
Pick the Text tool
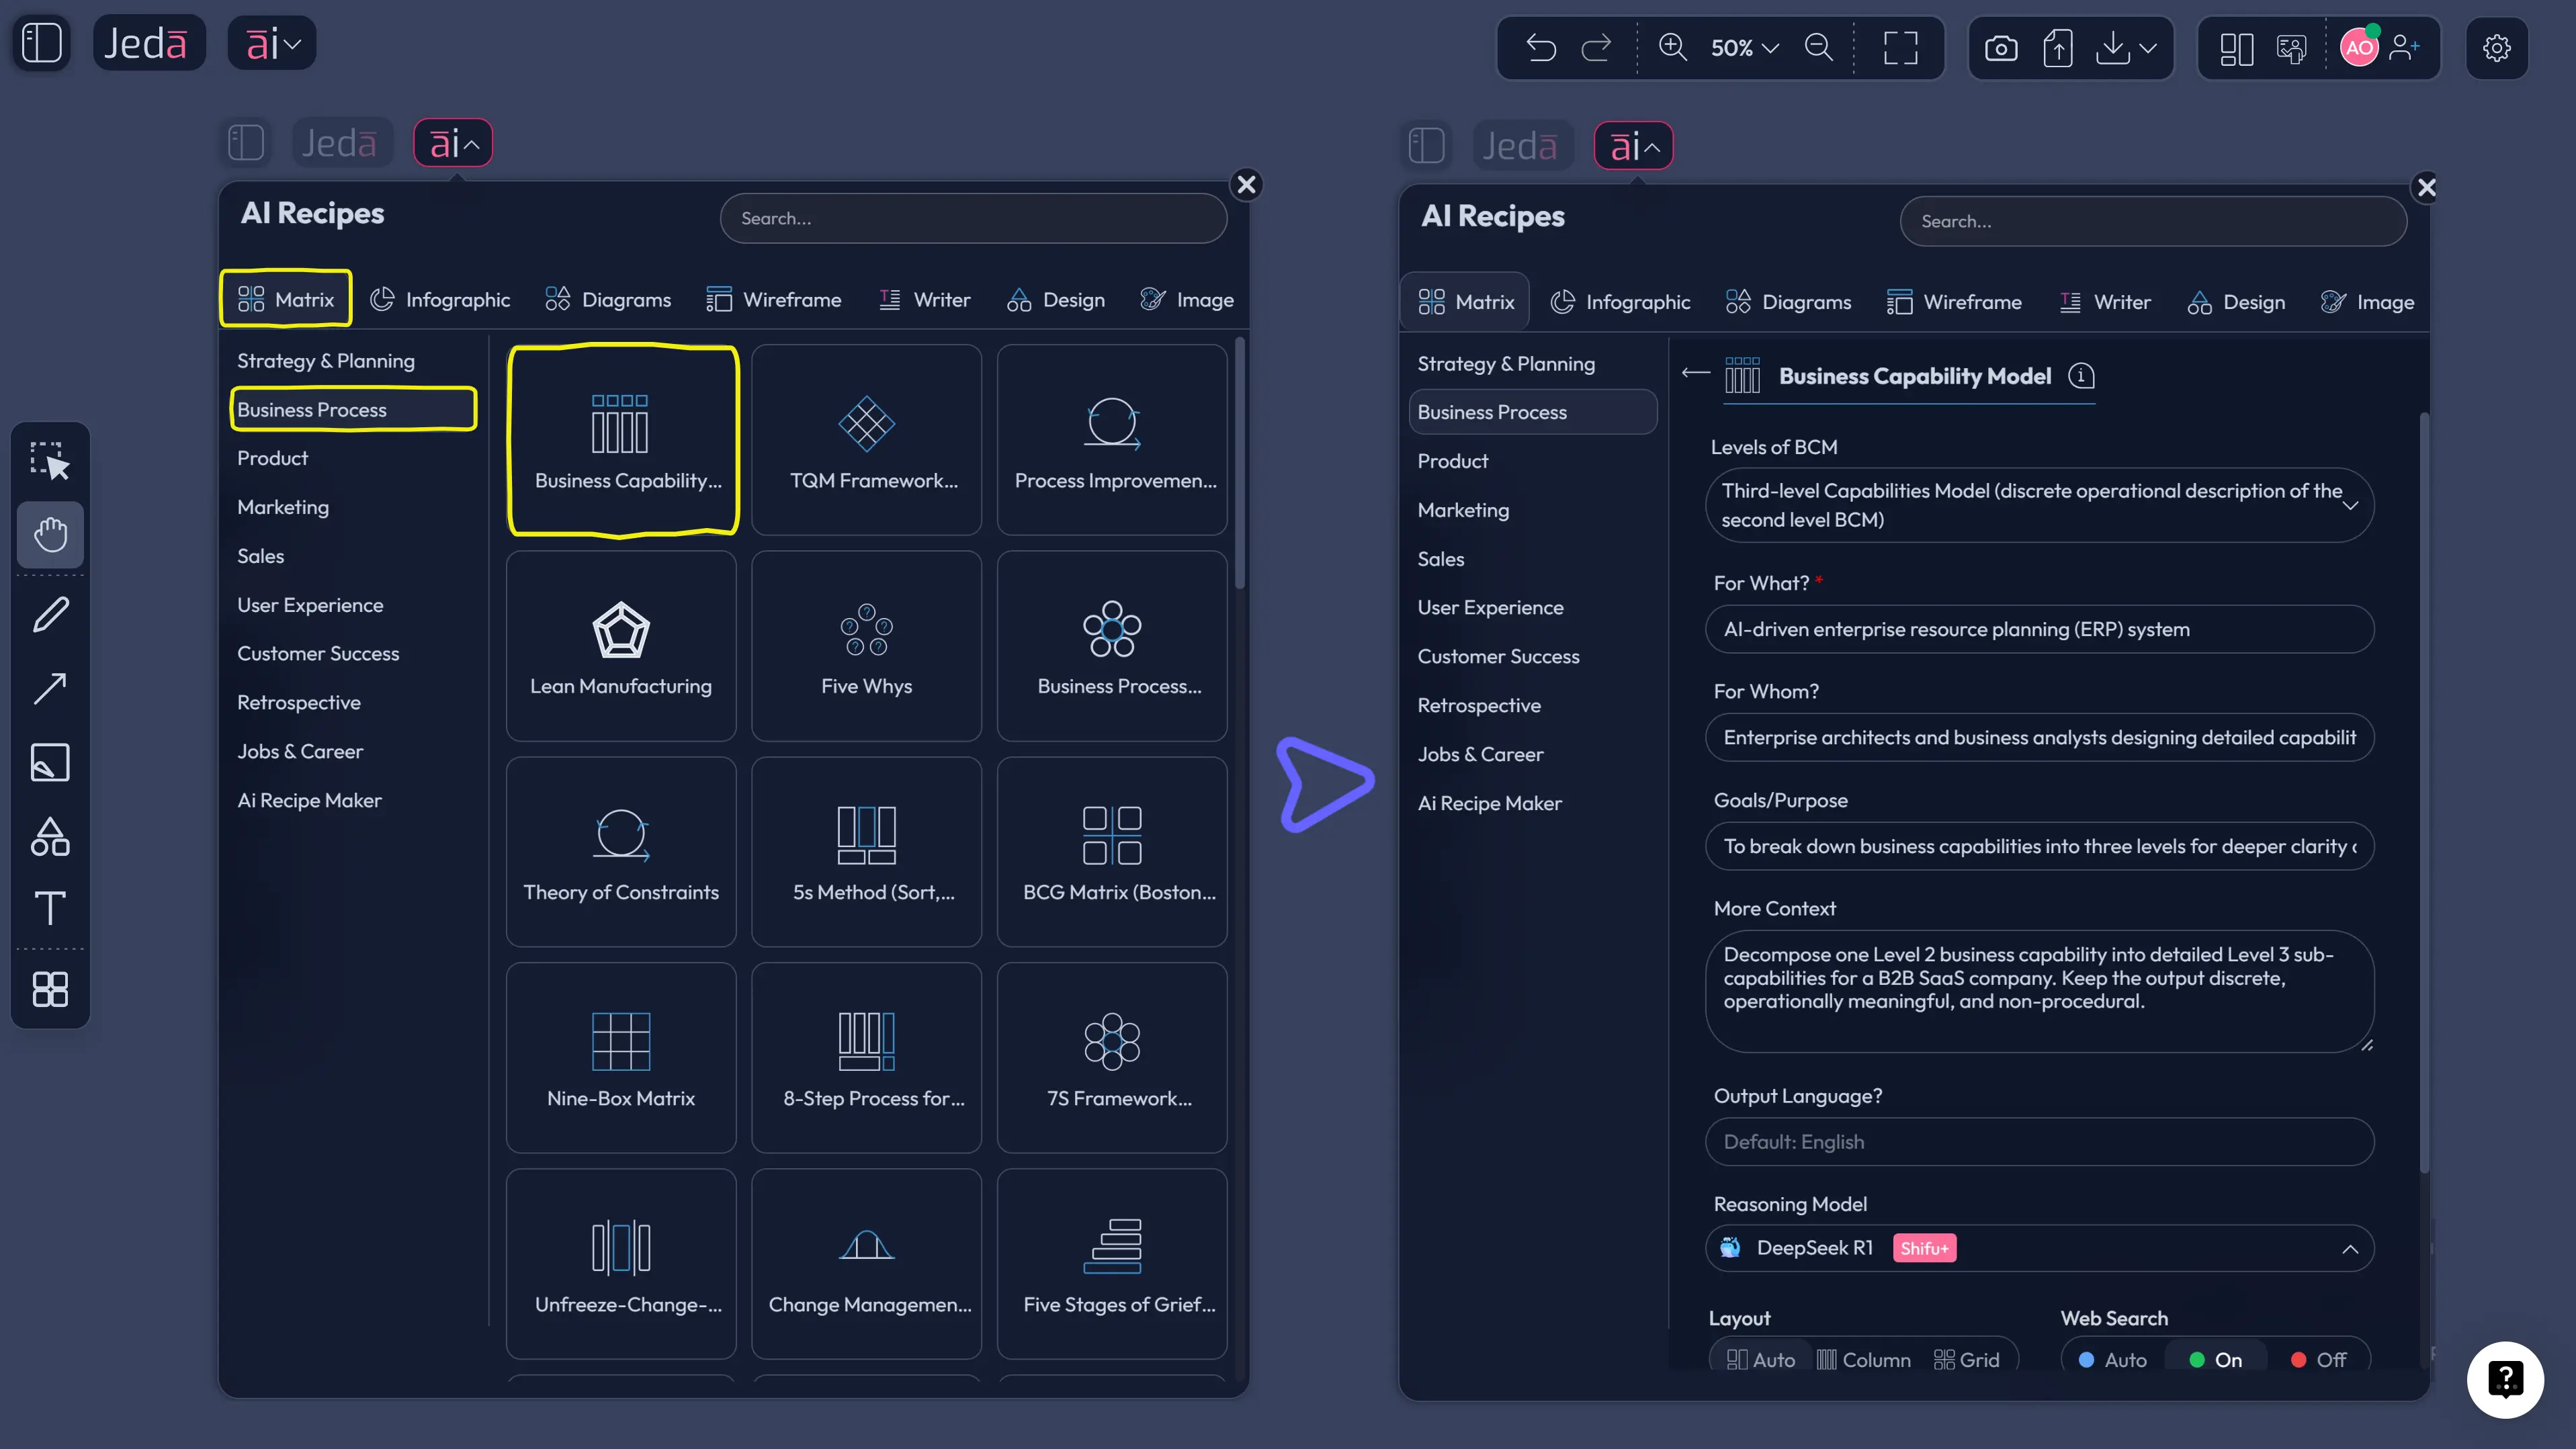point(50,908)
